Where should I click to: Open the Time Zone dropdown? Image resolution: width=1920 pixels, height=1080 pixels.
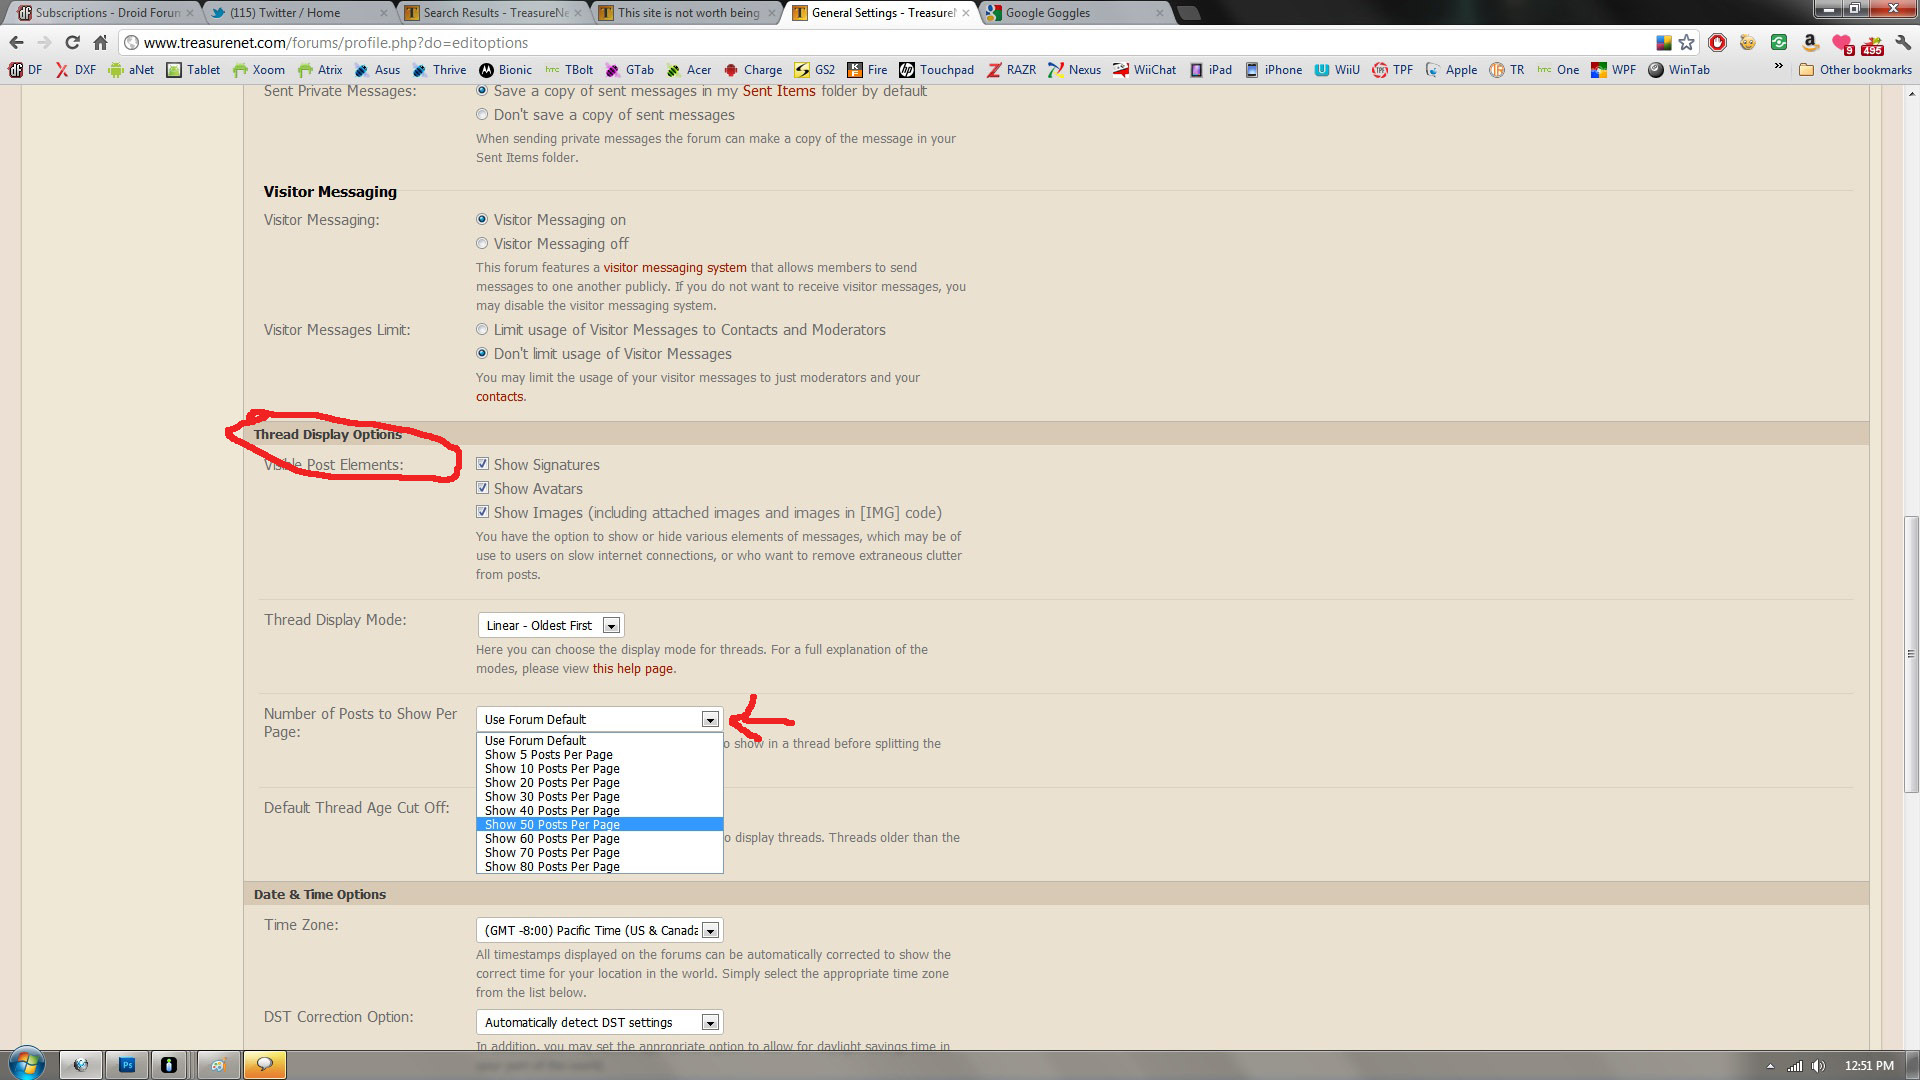599,930
